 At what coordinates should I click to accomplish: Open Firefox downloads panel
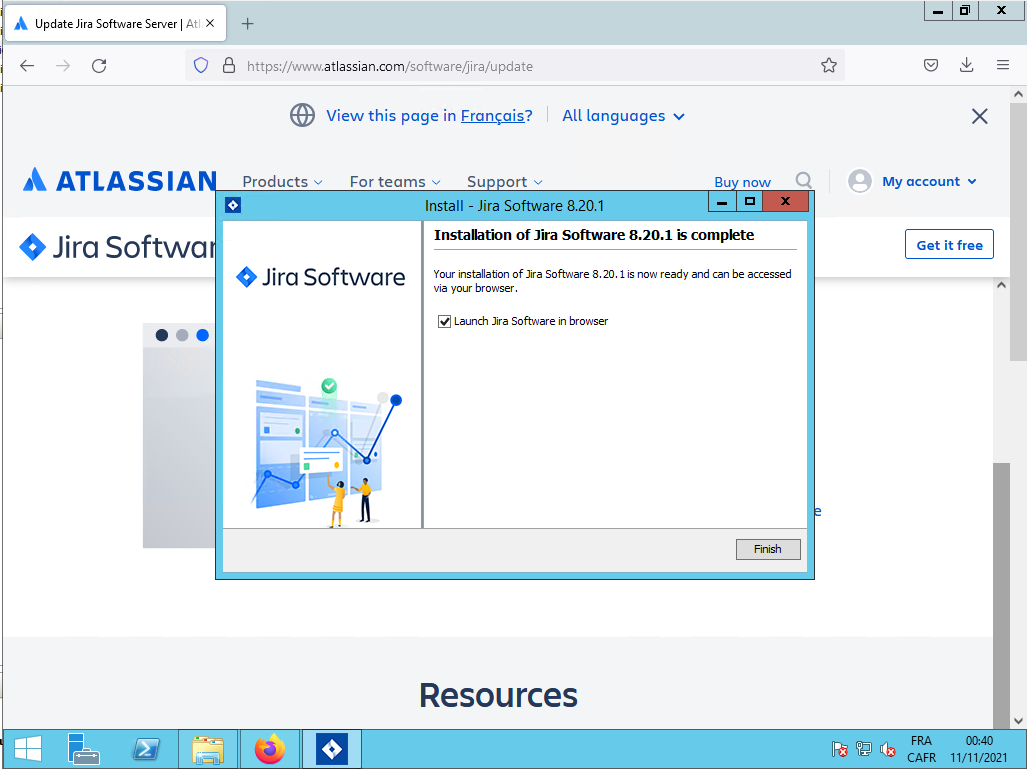966,65
